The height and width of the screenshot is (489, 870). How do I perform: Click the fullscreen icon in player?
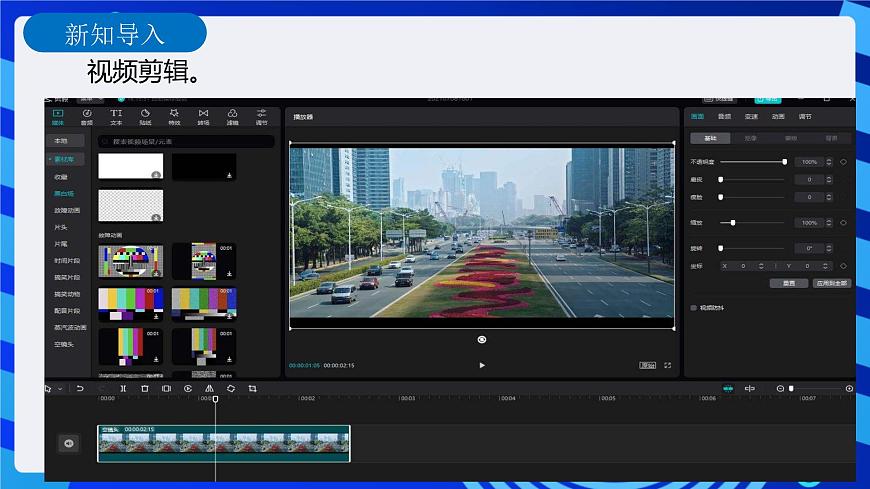coord(667,365)
